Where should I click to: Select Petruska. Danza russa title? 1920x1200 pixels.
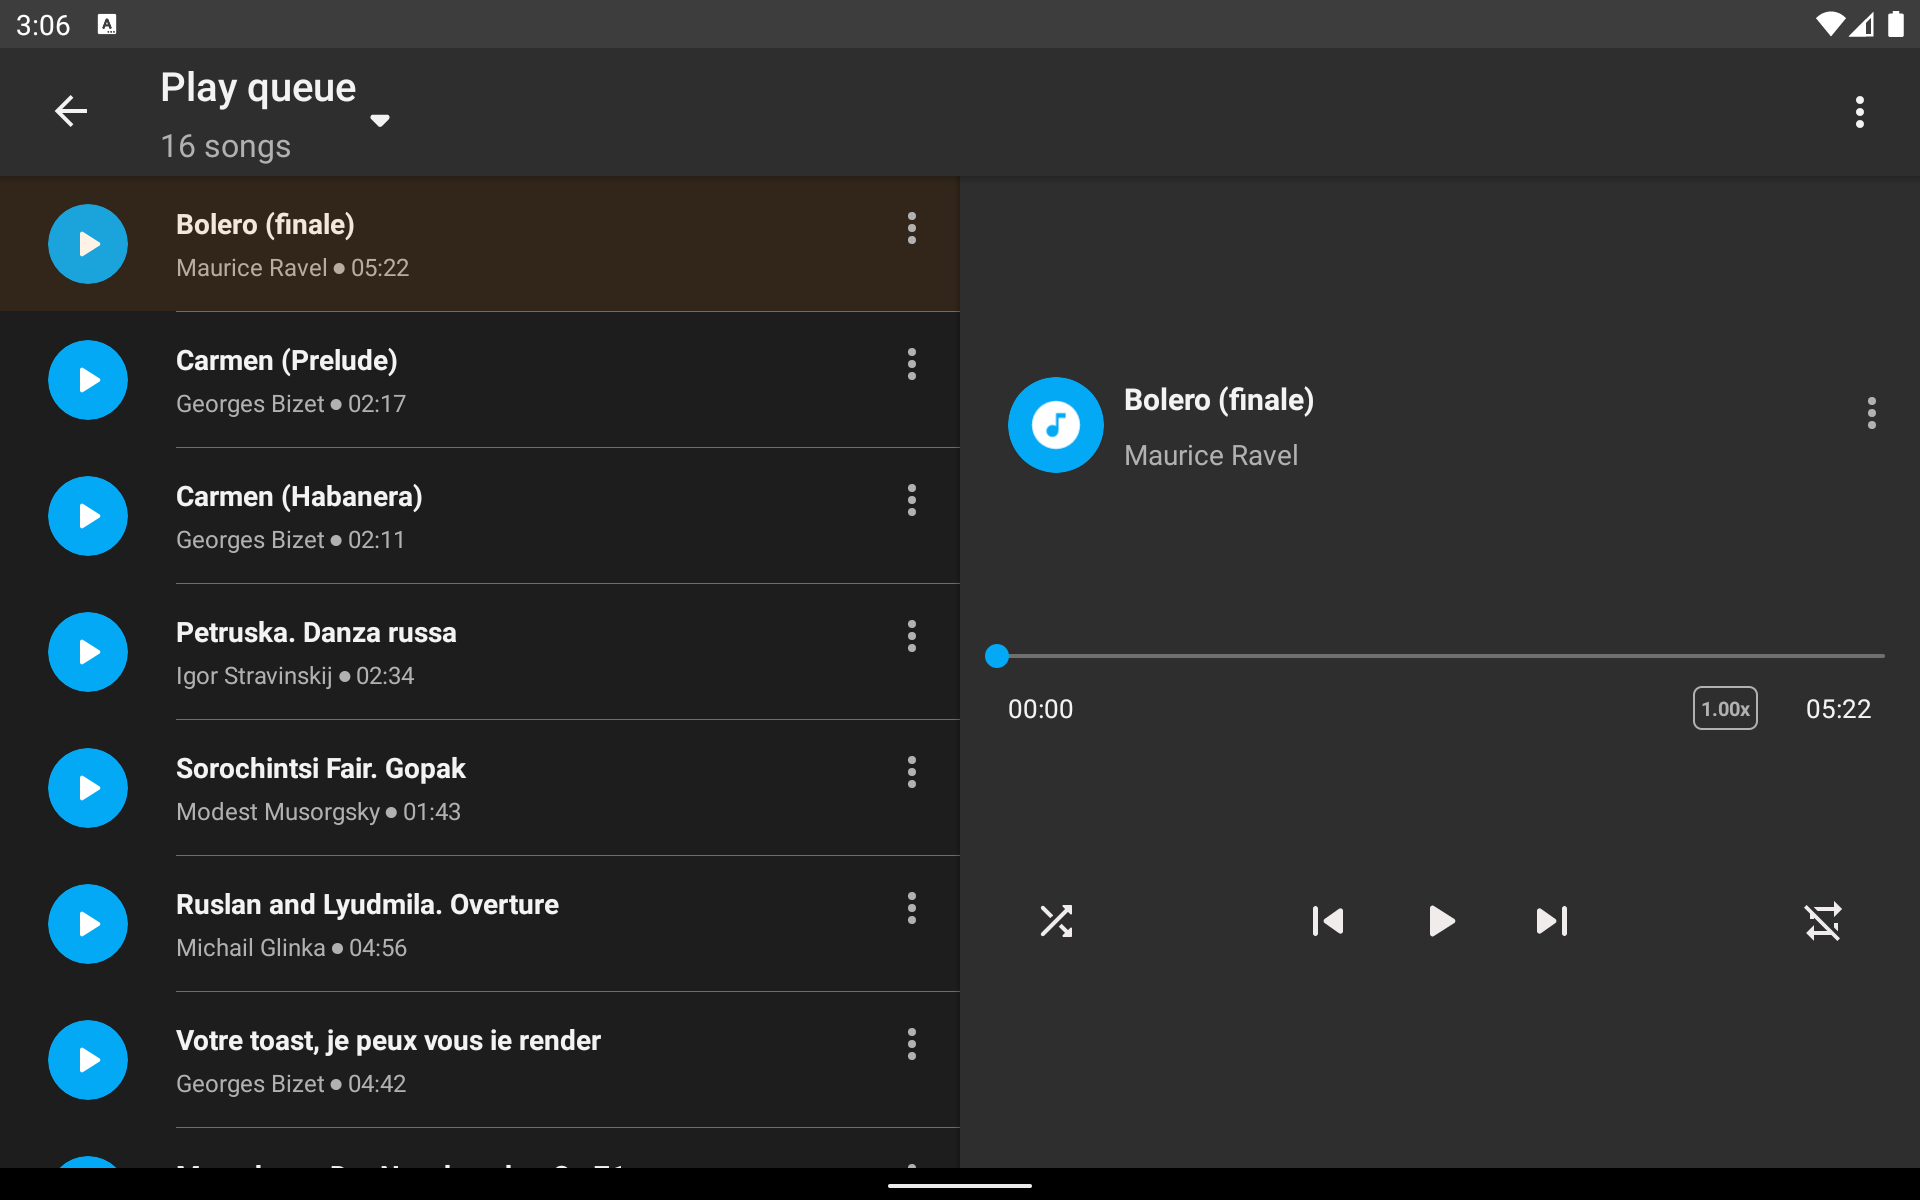(316, 633)
